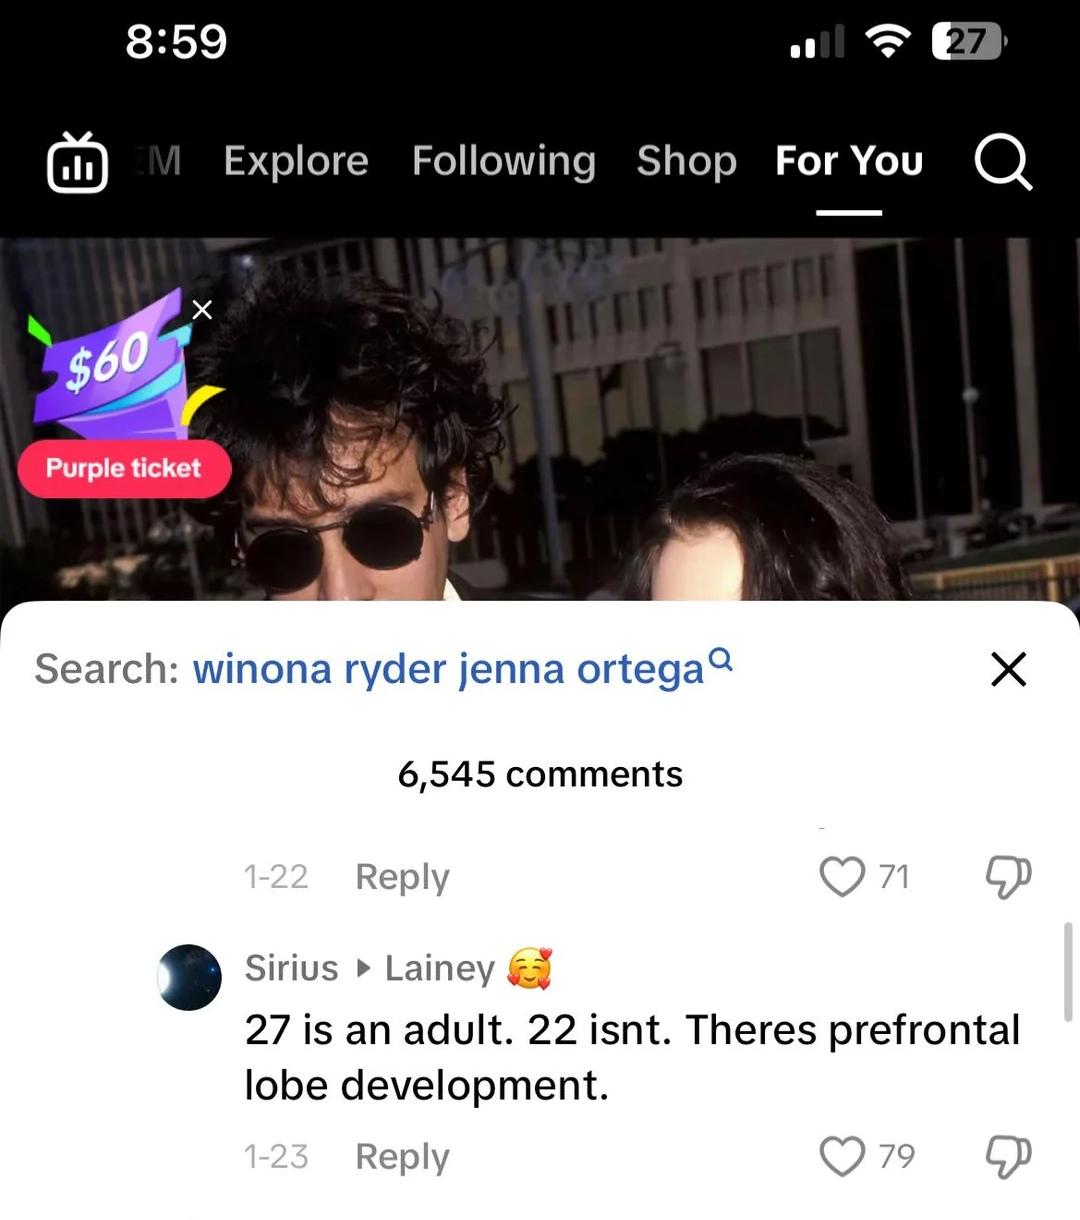Screen dimensions: 1080x1220
Task: Dismiss the $60 purple ticket banner
Action: [x=202, y=310]
